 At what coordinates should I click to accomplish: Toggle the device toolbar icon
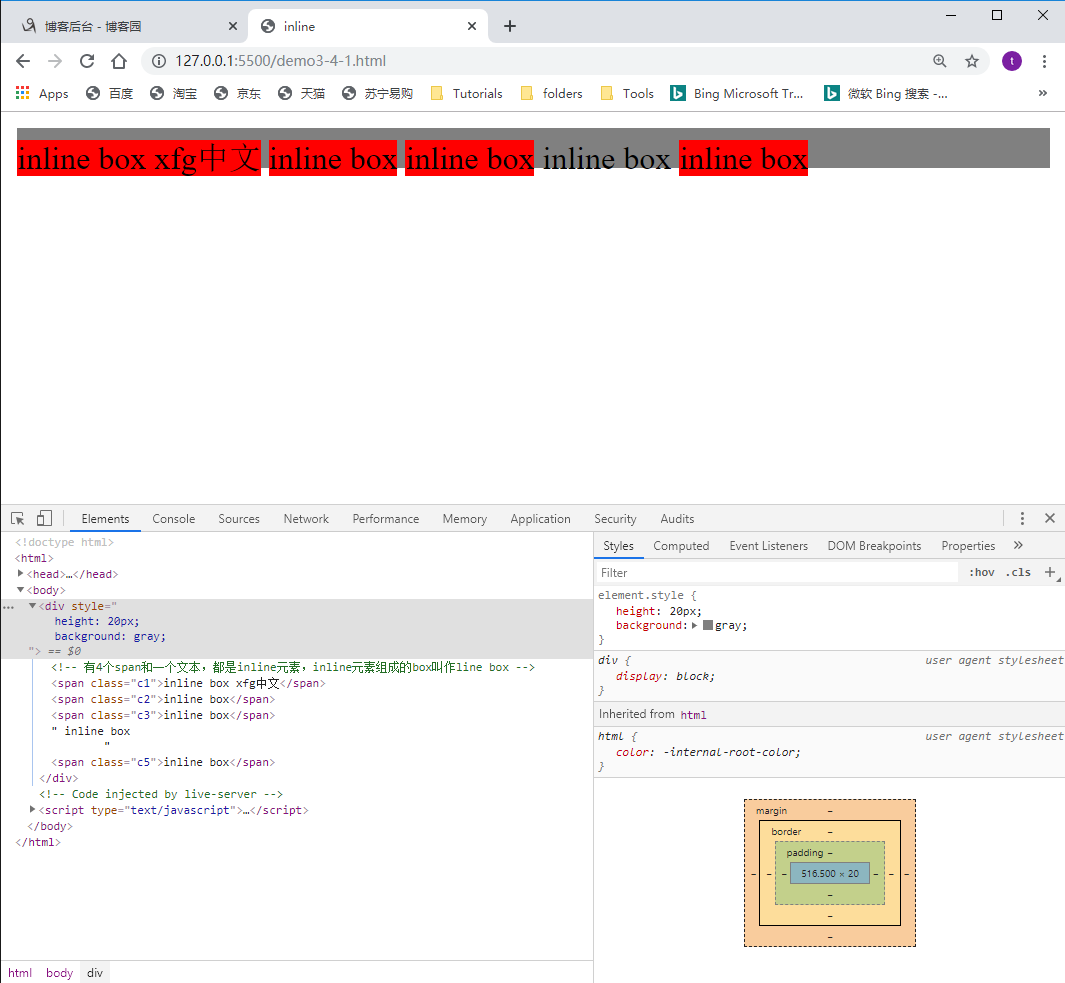44,519
